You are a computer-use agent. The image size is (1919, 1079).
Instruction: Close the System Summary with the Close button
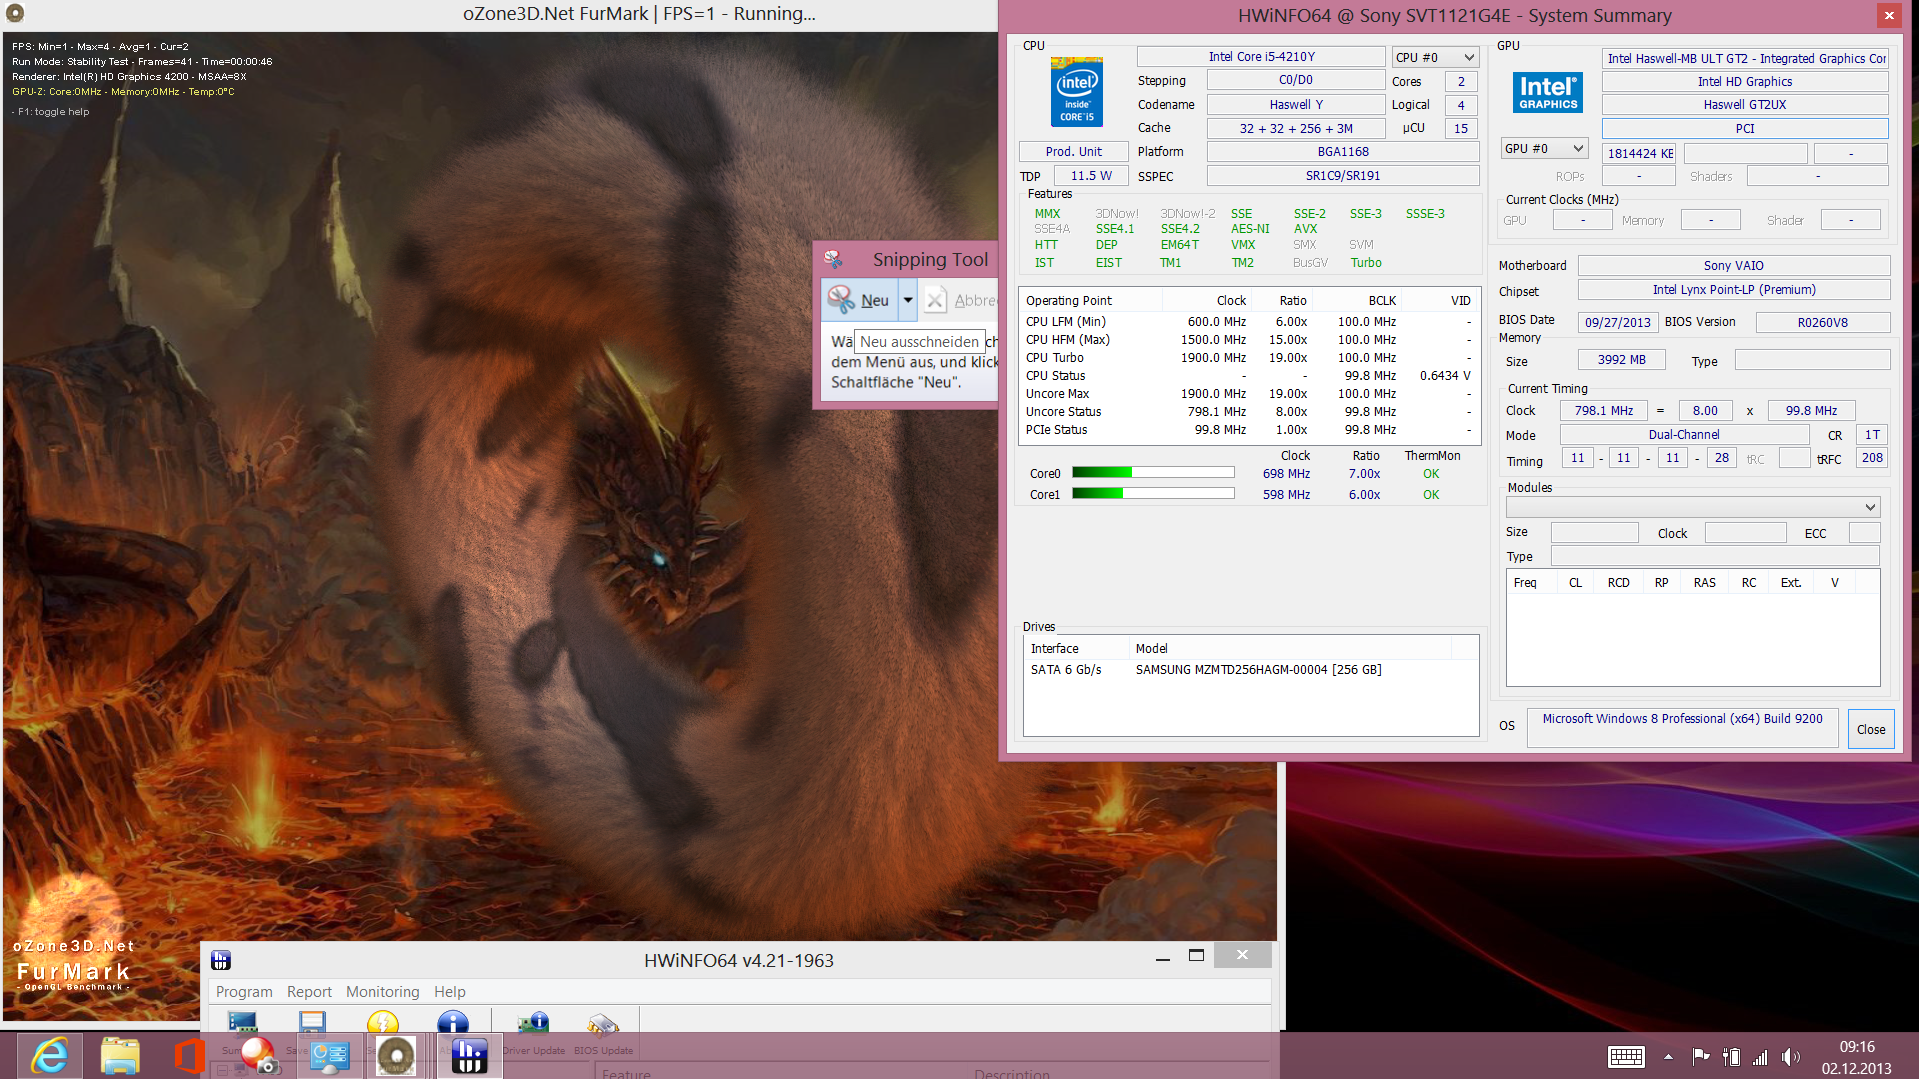coord(1871,729)
